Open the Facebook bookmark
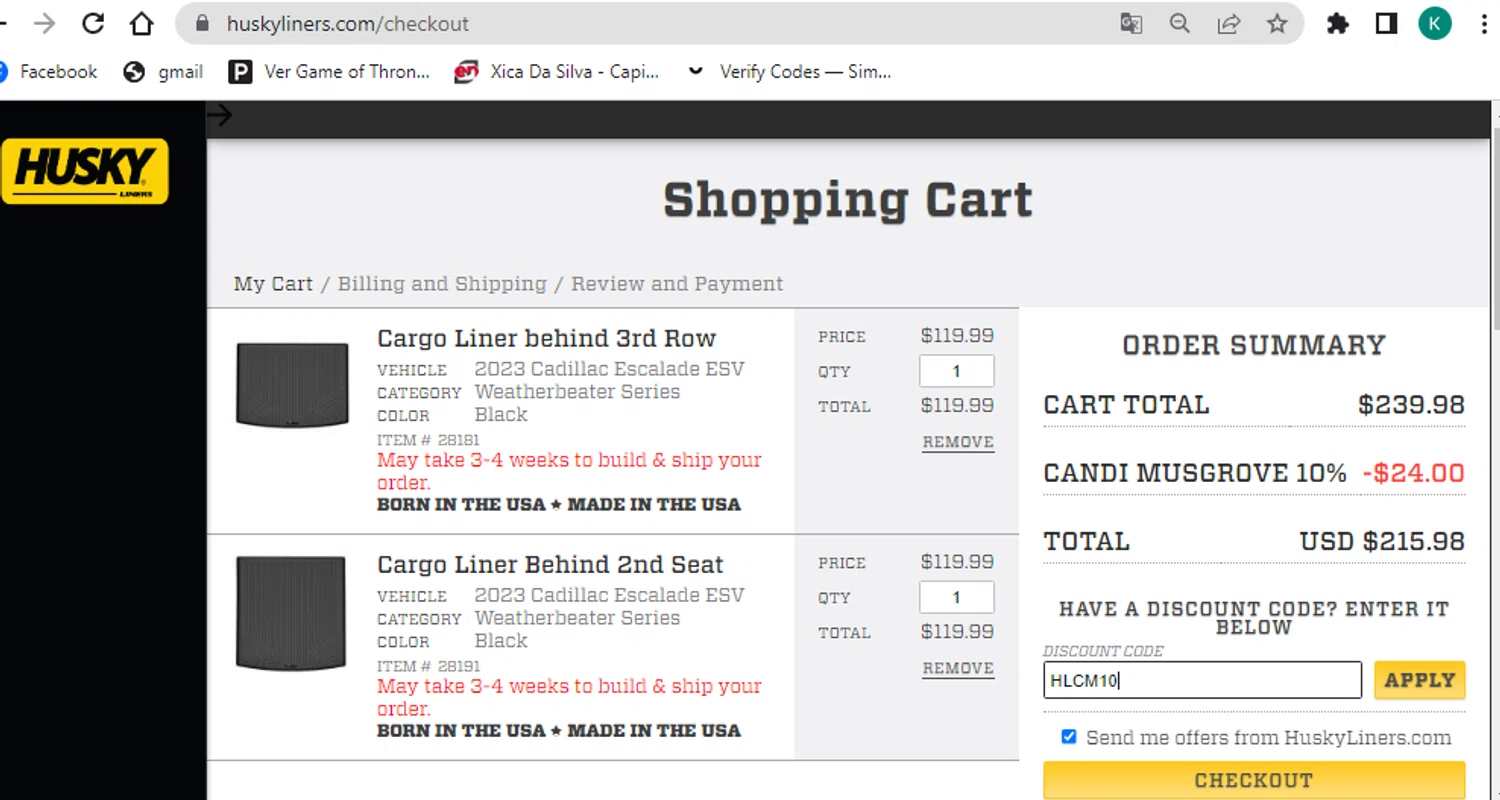The height and width of the screenshot is (800, 1500). [x=48, y=72]
